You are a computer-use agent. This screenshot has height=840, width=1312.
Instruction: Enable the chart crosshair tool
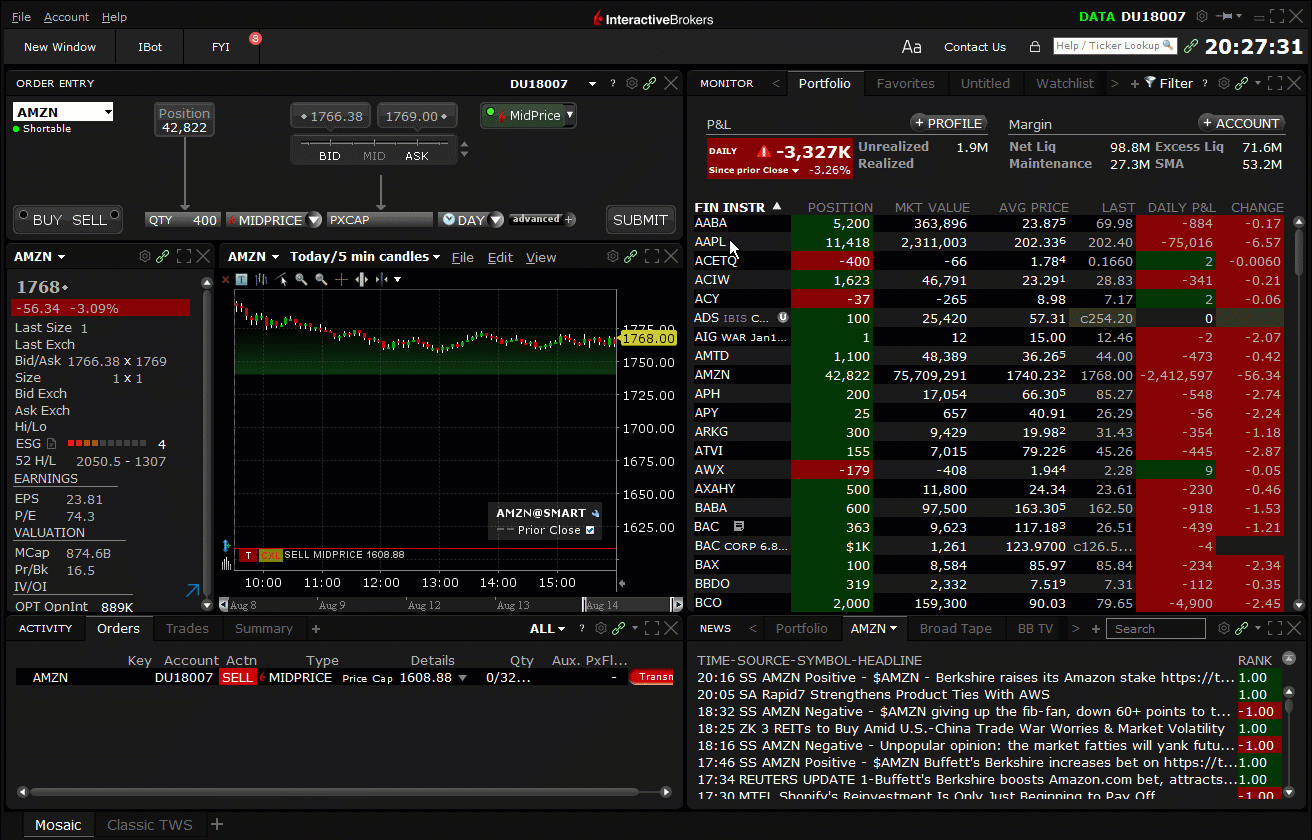coord(341,280)
